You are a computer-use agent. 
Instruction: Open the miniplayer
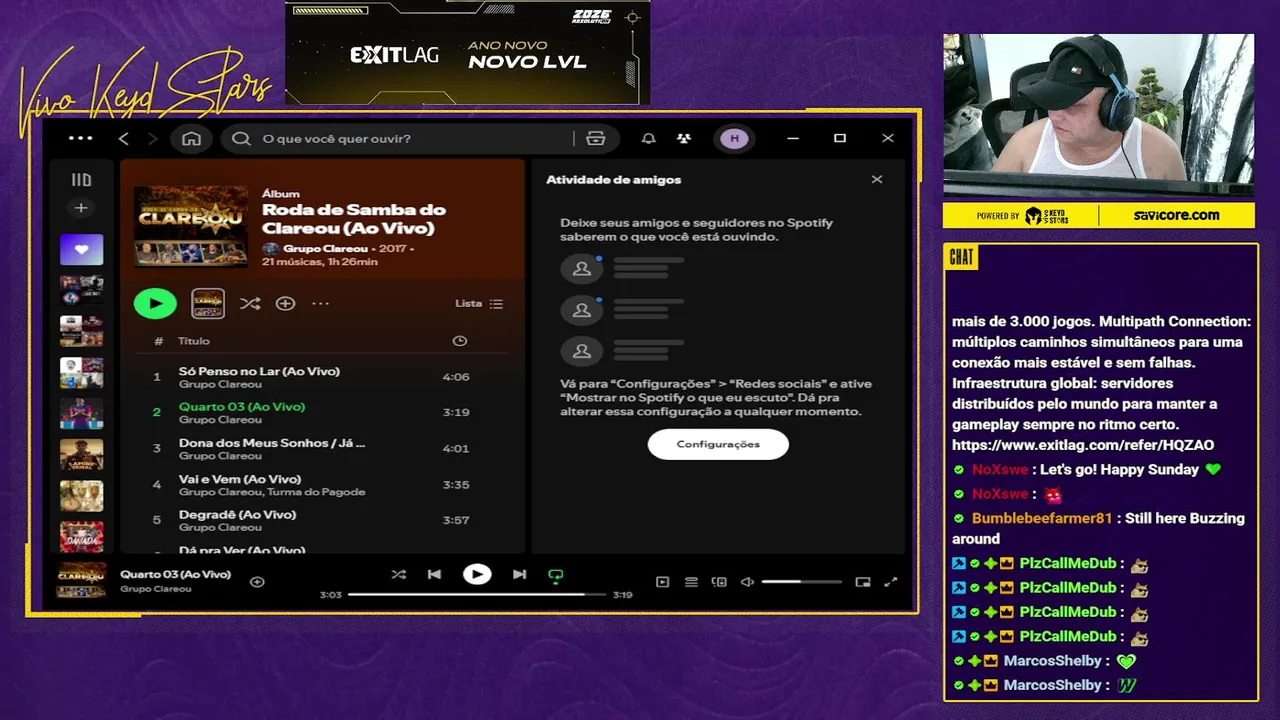tap(863, 582)
